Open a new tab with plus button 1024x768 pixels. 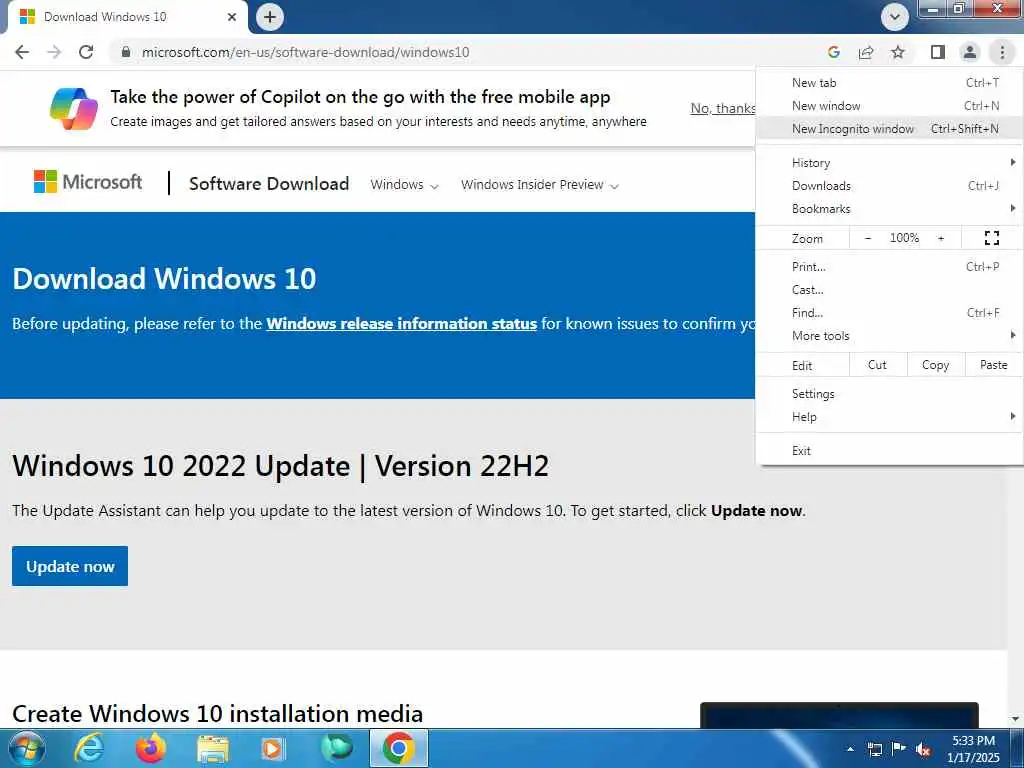point(270,17)
